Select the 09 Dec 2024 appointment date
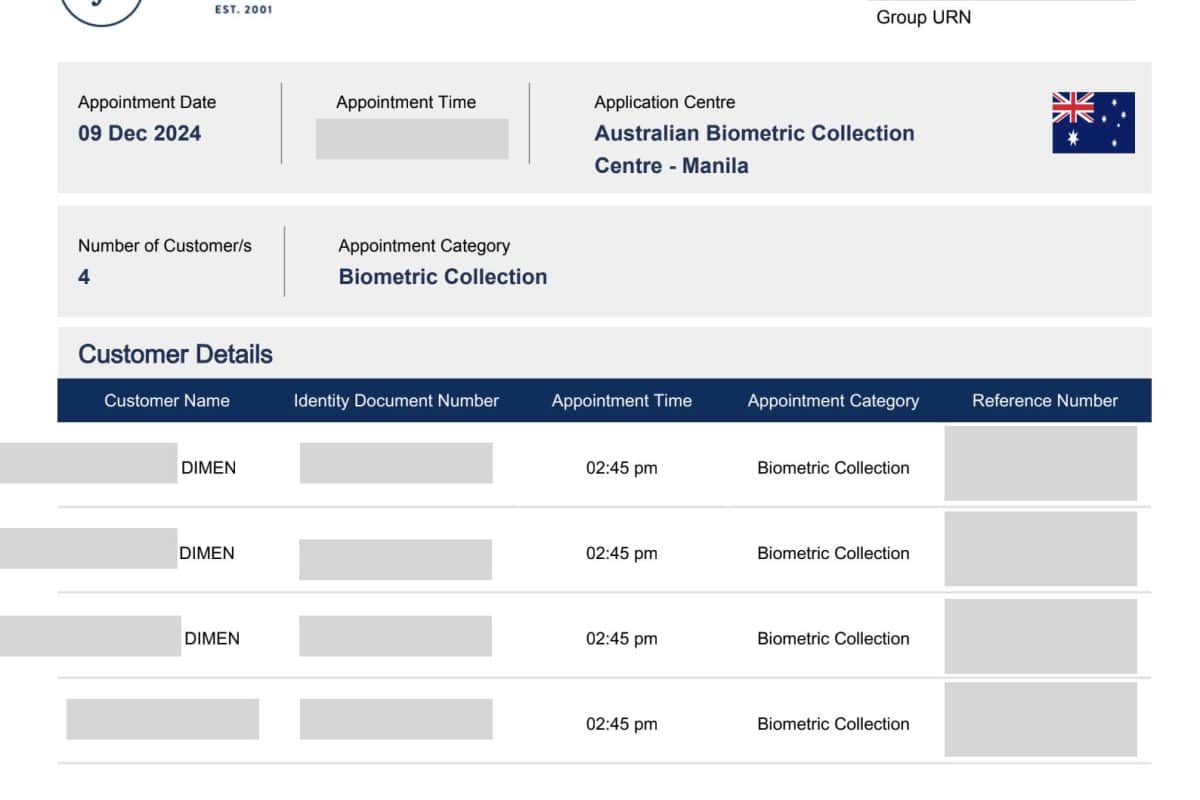 [139, 133]
